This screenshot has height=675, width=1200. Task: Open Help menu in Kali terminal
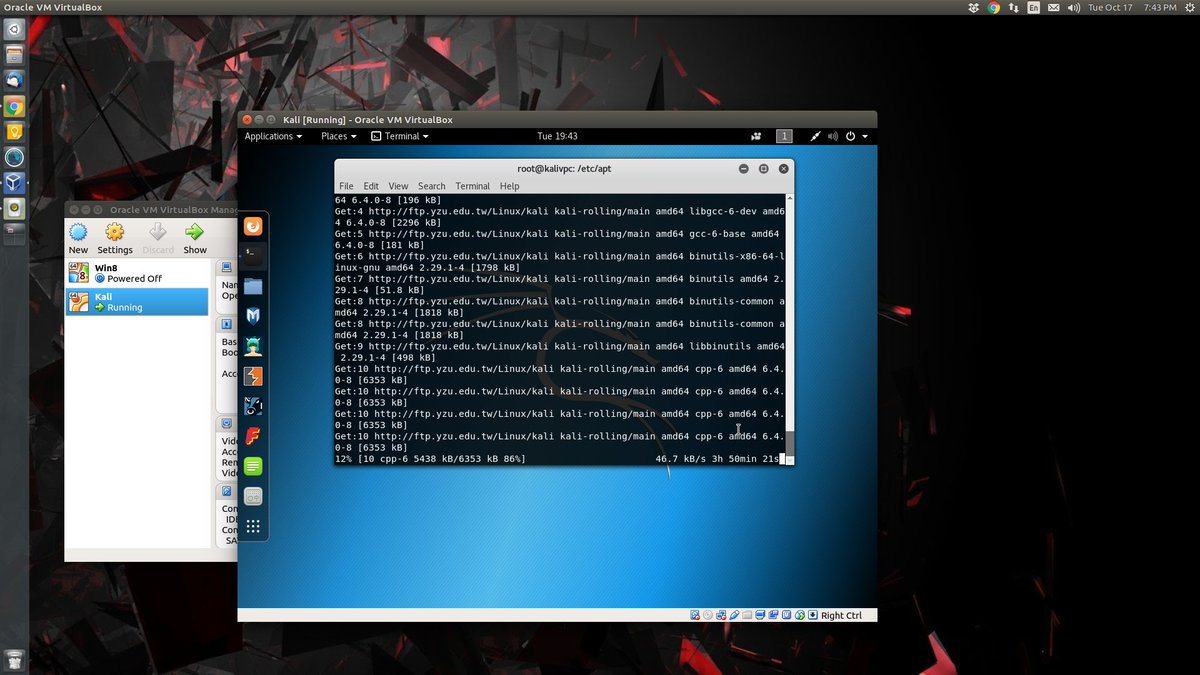point(510,186)
